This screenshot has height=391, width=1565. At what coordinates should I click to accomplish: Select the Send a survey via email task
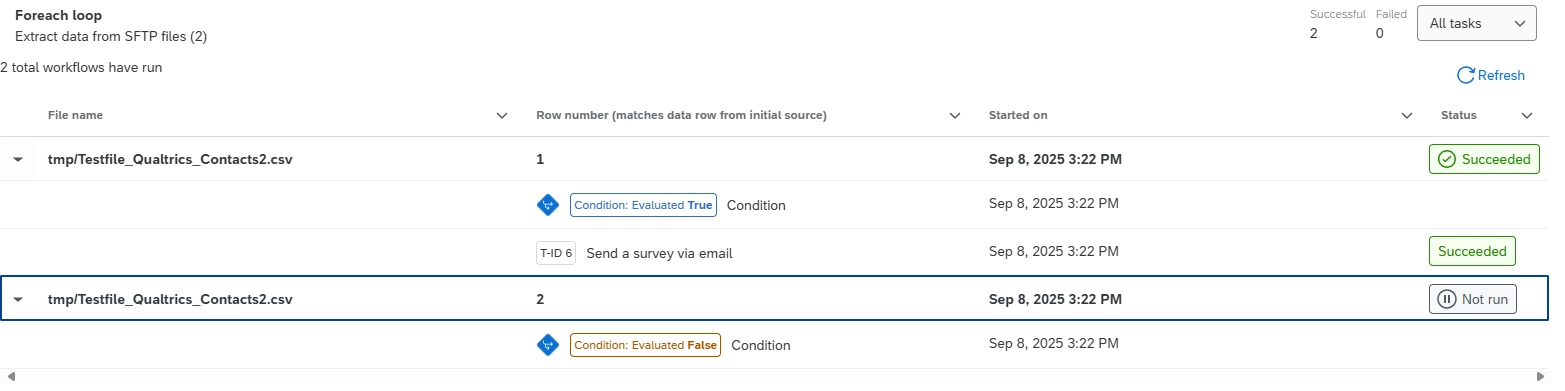659,253
